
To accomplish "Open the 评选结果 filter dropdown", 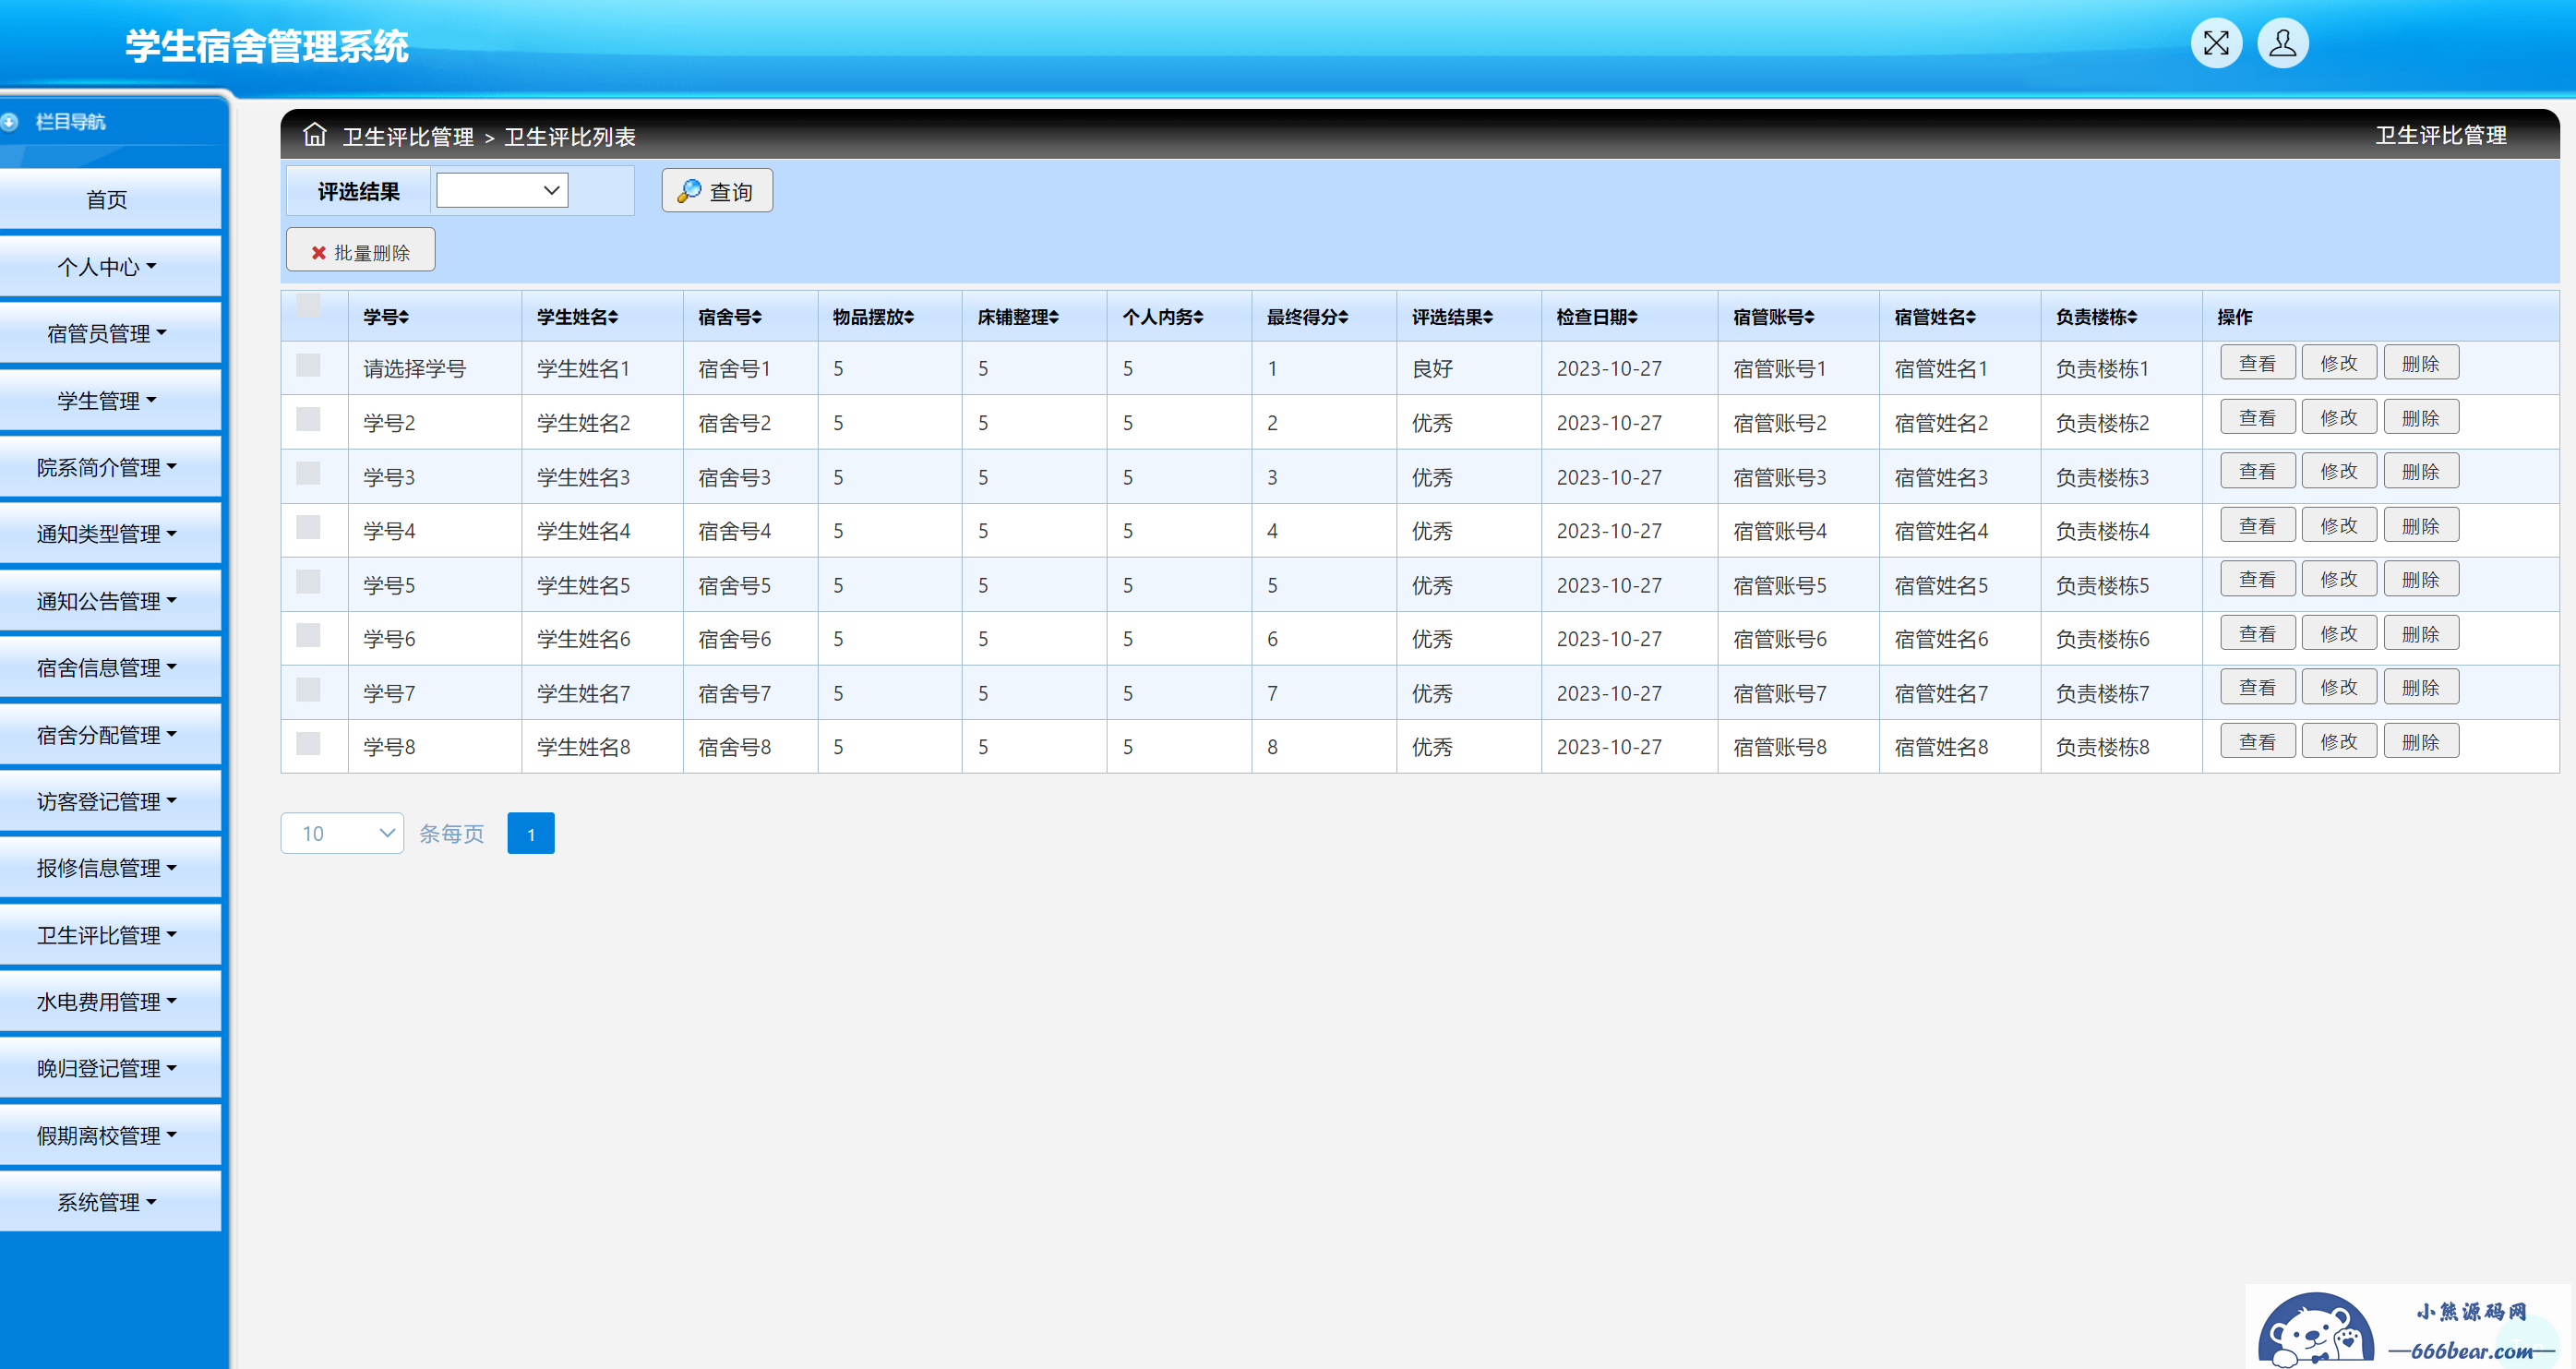I will pyautogui.click(x=502, y=190).
